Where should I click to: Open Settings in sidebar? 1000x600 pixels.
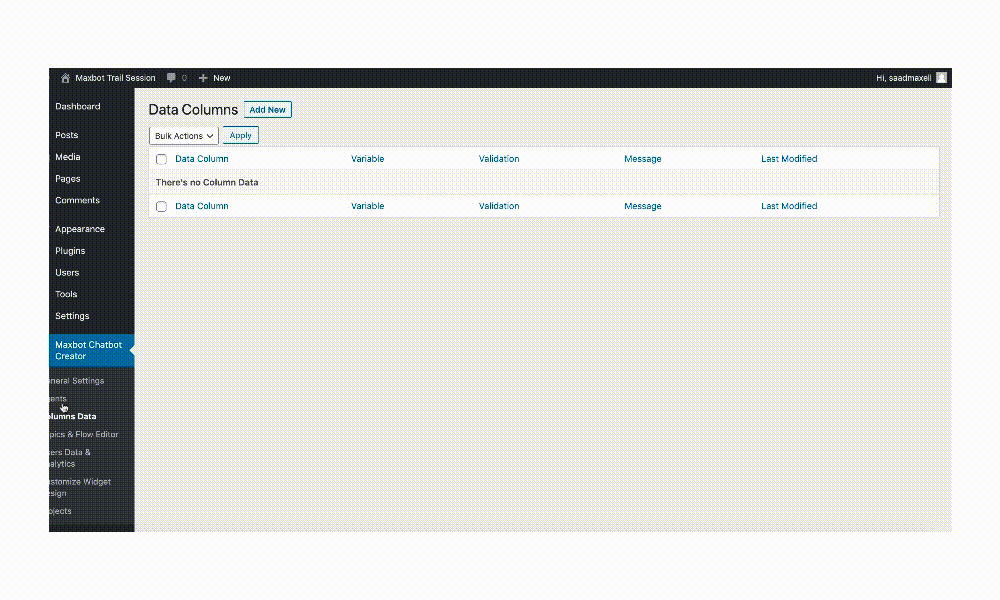pyautogui.click(x=72, y=316)
